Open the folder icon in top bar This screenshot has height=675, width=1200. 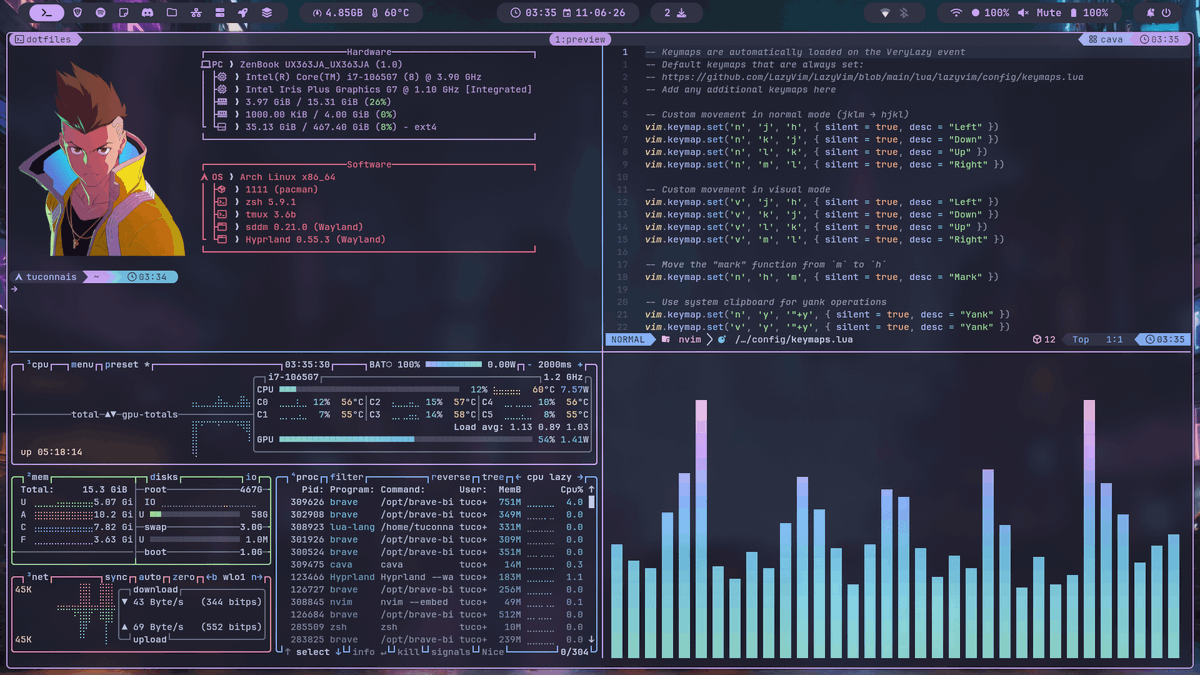coord(172,13)
